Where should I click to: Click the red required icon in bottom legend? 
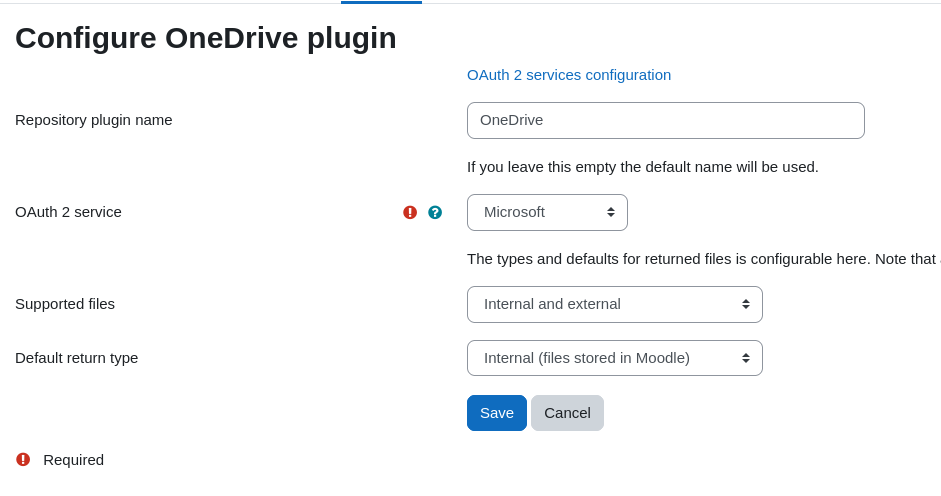click(x=23, y=459)
